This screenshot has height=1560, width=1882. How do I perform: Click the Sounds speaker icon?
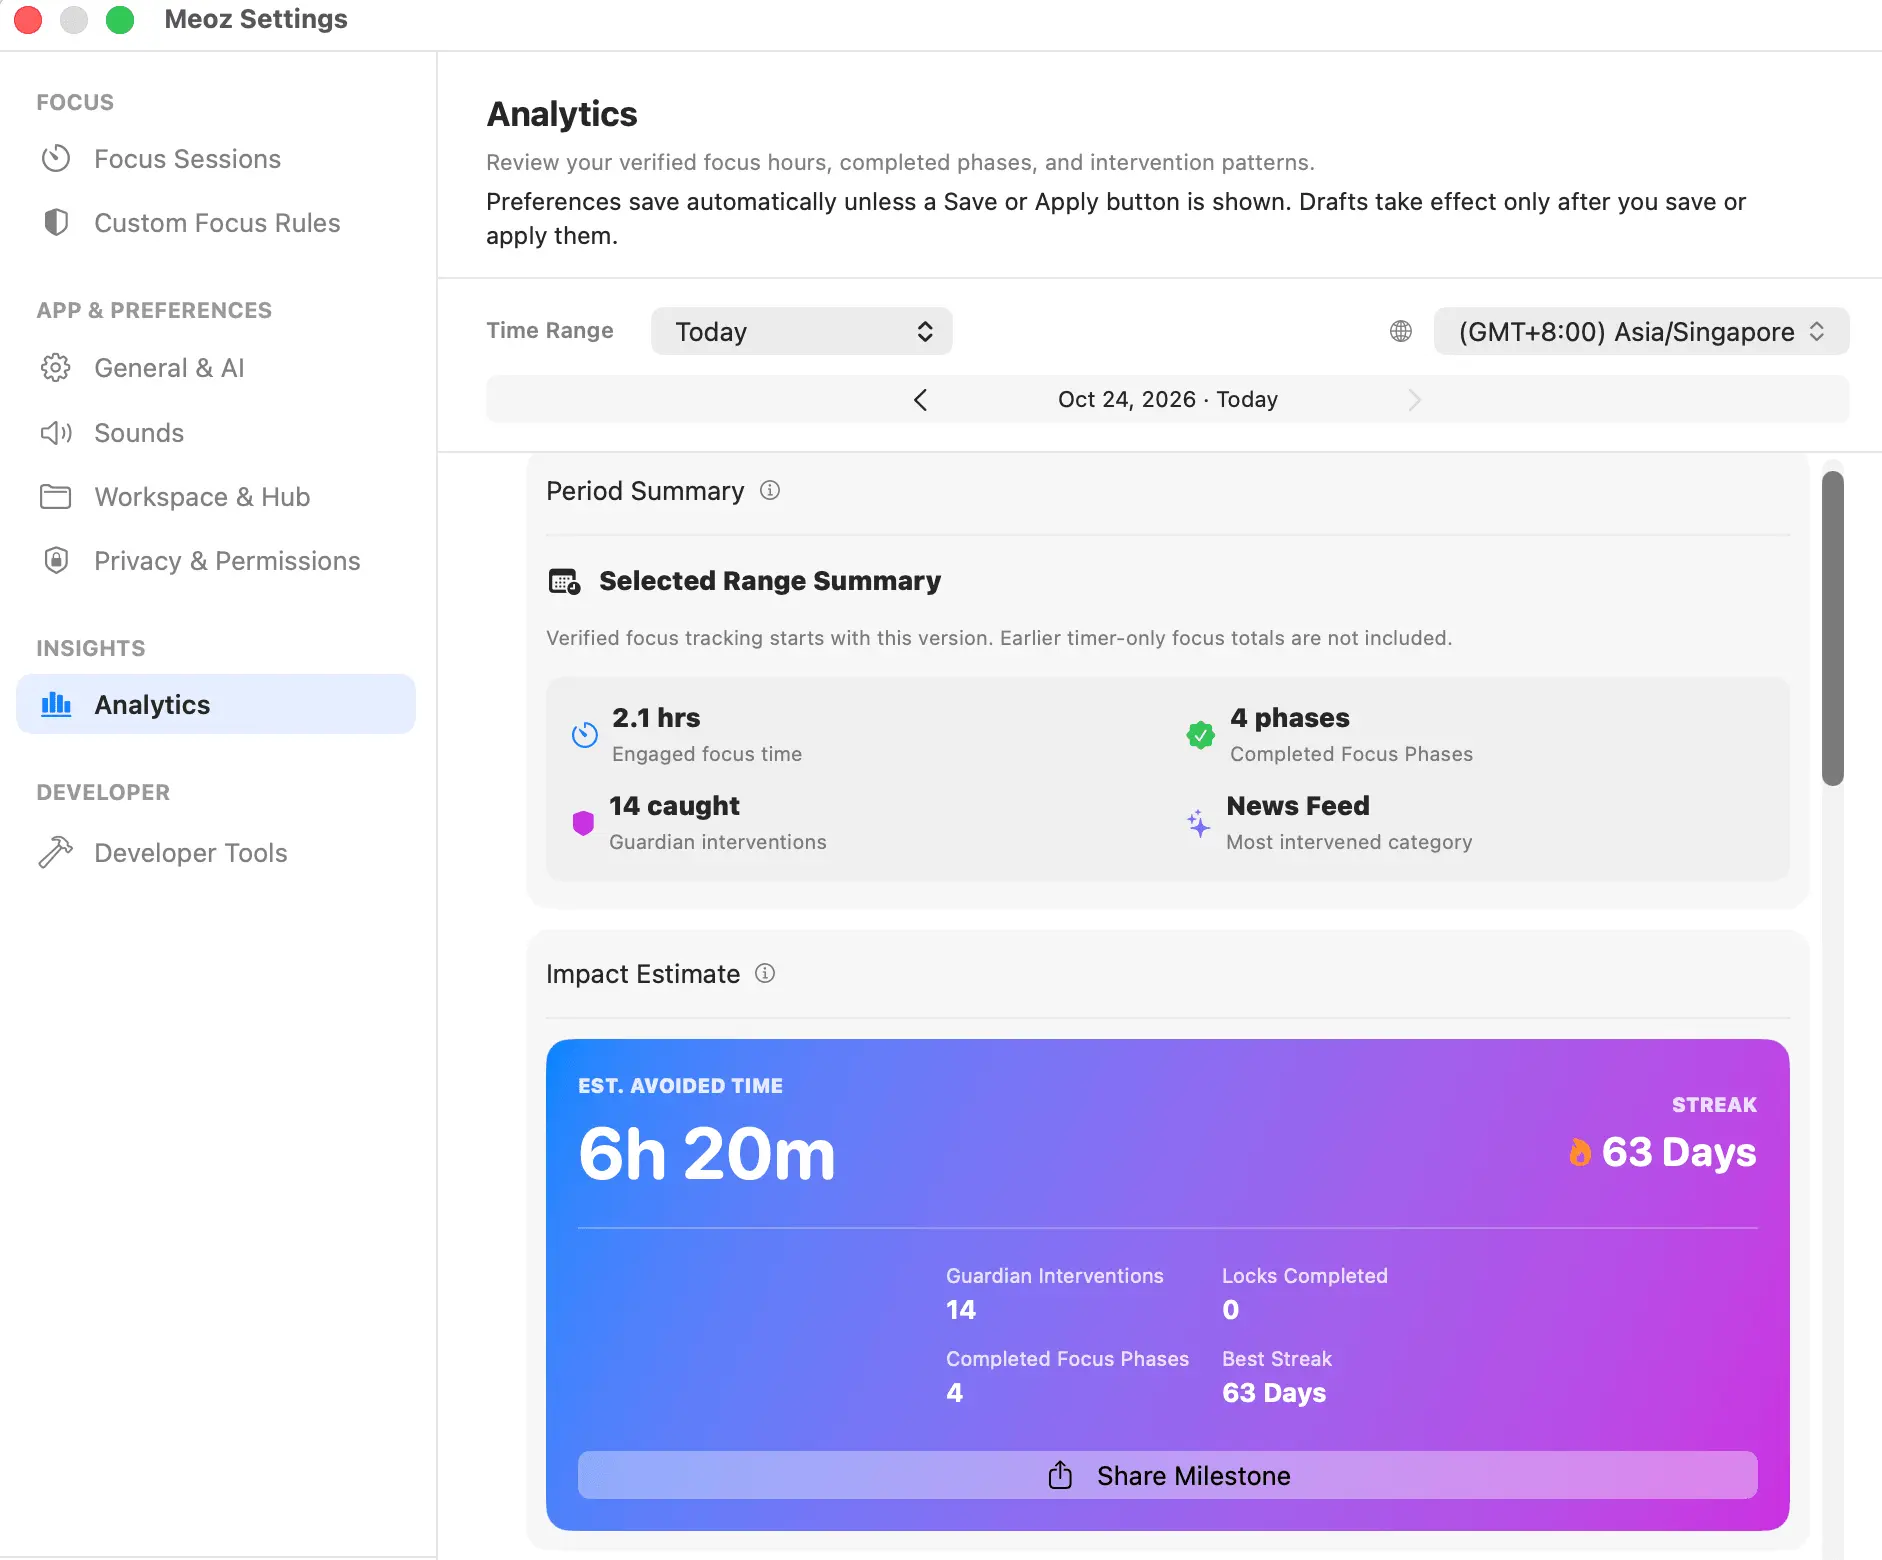(56, 433)
